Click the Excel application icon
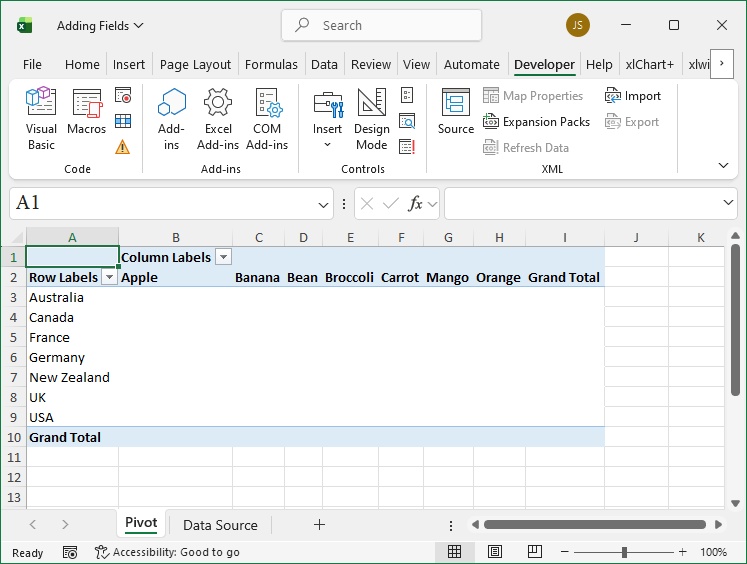747x564 pixels. 24,25
